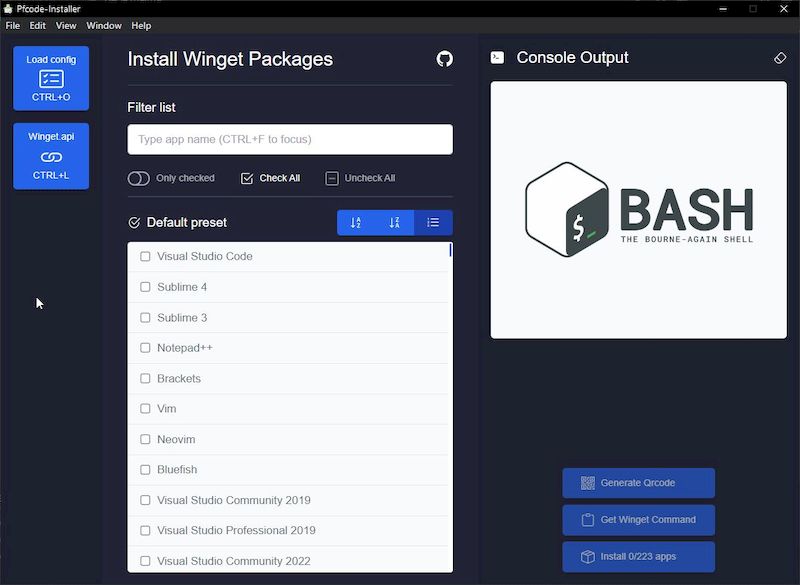Screen dimensions: 800x585
Task: Sort the app list Z to A
Action: (x=394, y=222)
